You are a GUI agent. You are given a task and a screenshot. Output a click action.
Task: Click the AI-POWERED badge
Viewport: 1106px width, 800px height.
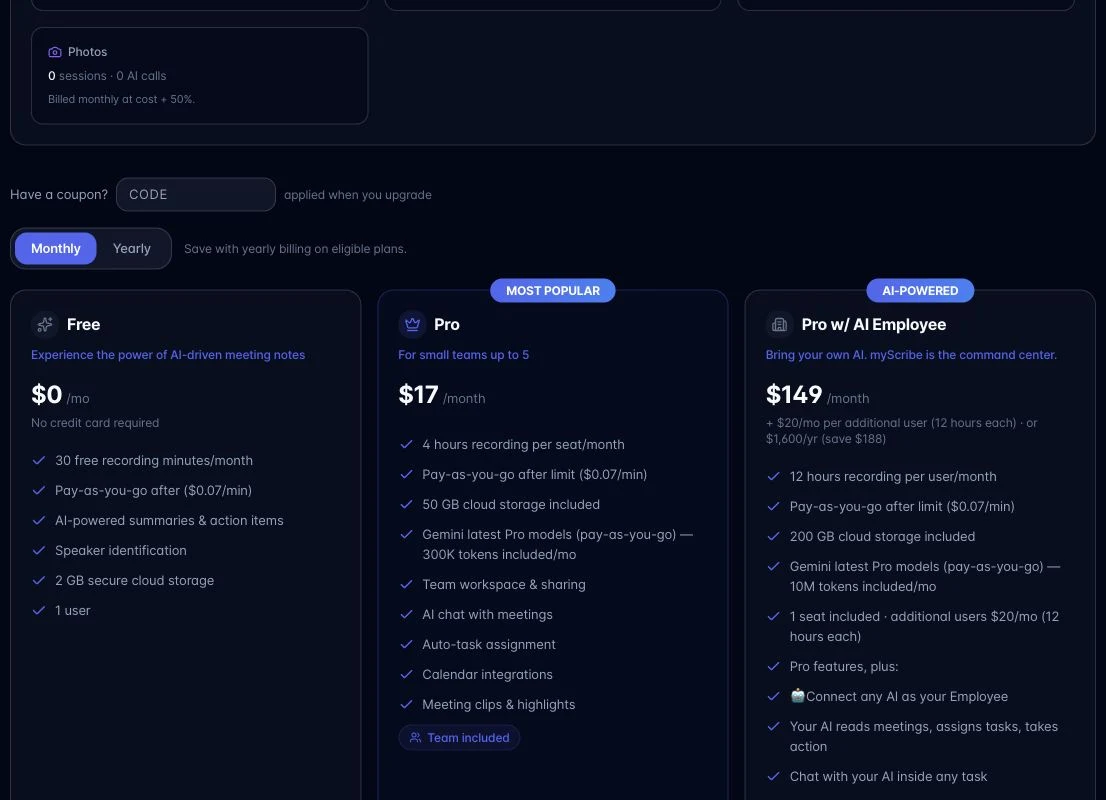[x=920, y=291]
